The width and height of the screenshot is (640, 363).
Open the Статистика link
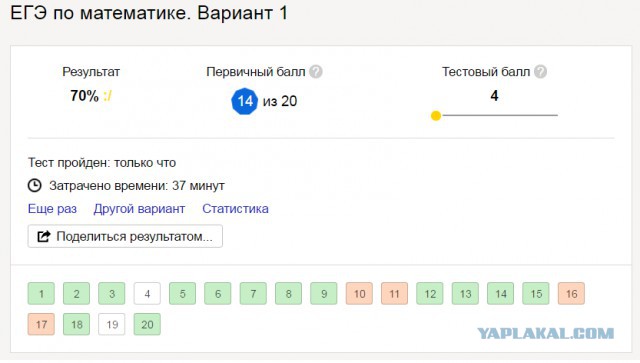[x=235, y=209]
